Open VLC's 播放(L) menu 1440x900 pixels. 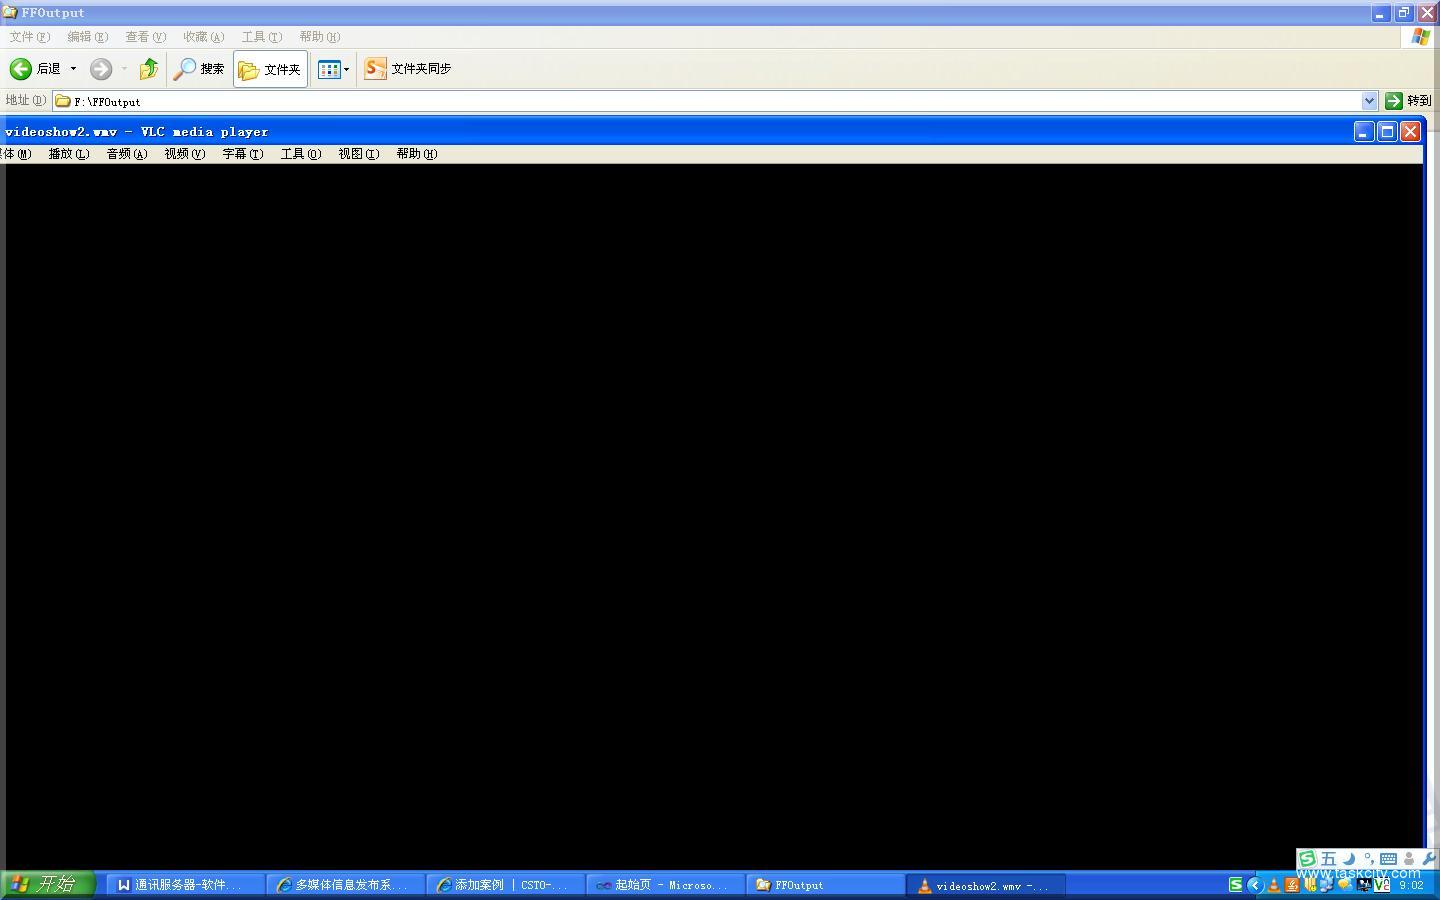tap(69, 154)
